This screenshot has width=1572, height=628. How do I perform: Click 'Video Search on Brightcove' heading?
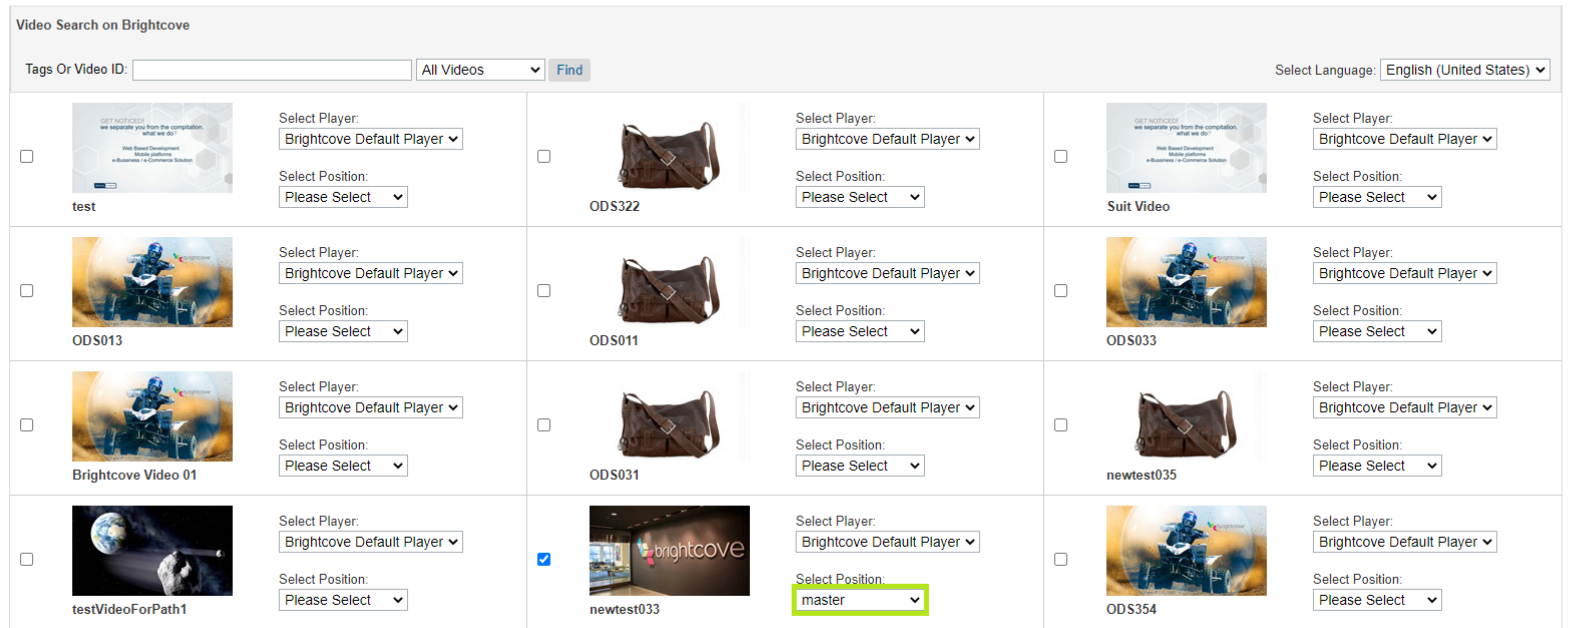(103, 25)
